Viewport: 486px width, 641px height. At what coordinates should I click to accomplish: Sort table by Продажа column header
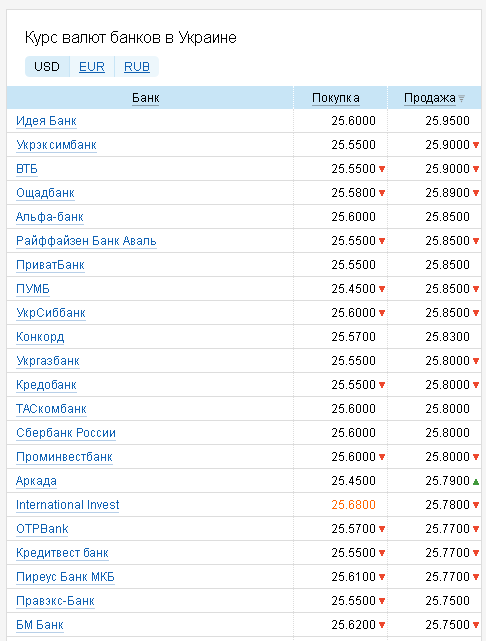[x=430, y=98]
